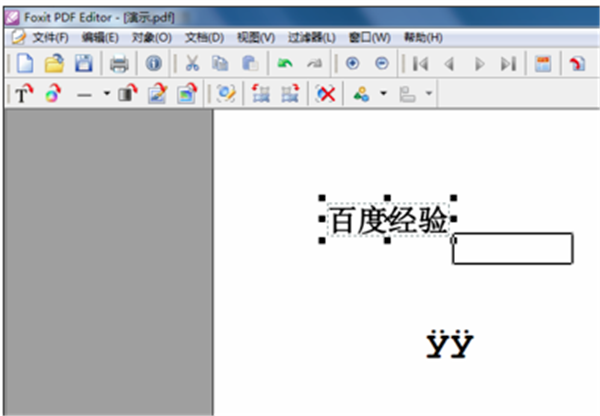
Task: Click the greyed-out redo arrow
Action: coord(314,64)
